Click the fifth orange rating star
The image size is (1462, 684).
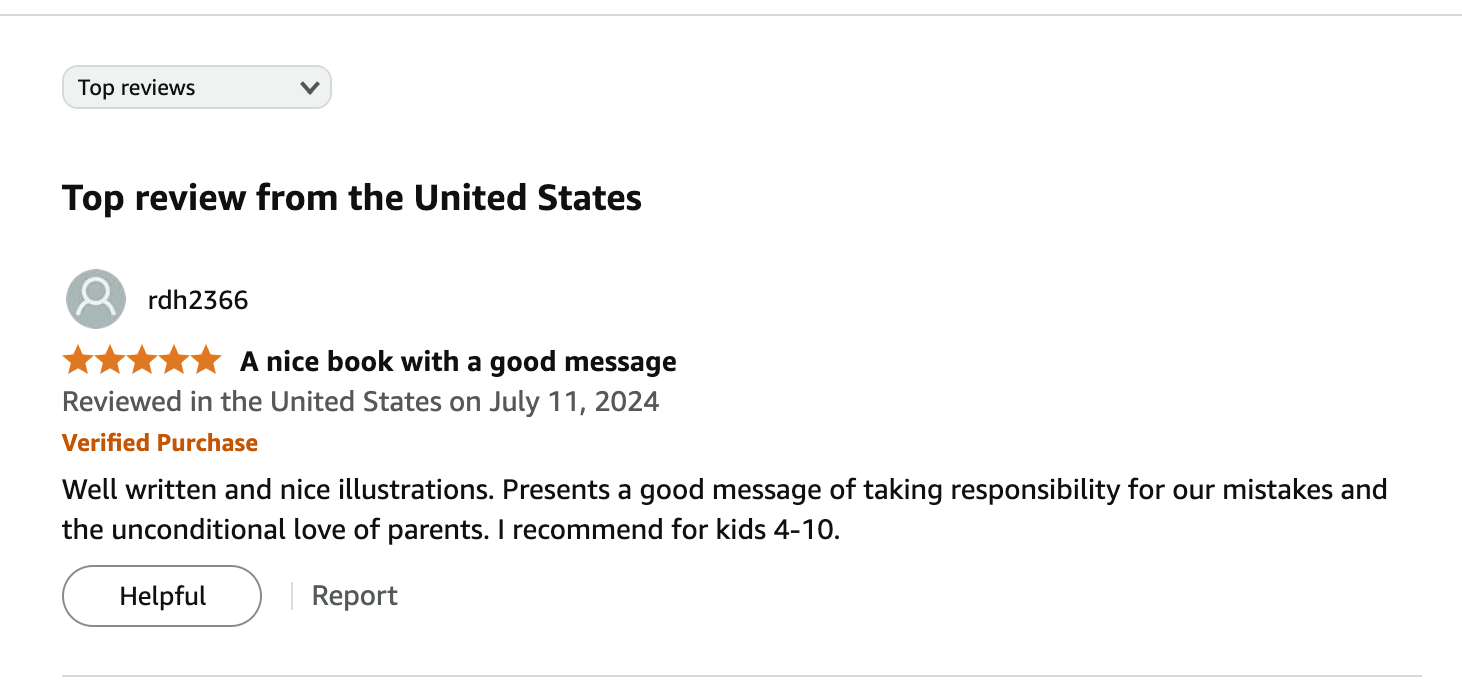(204, 360)
